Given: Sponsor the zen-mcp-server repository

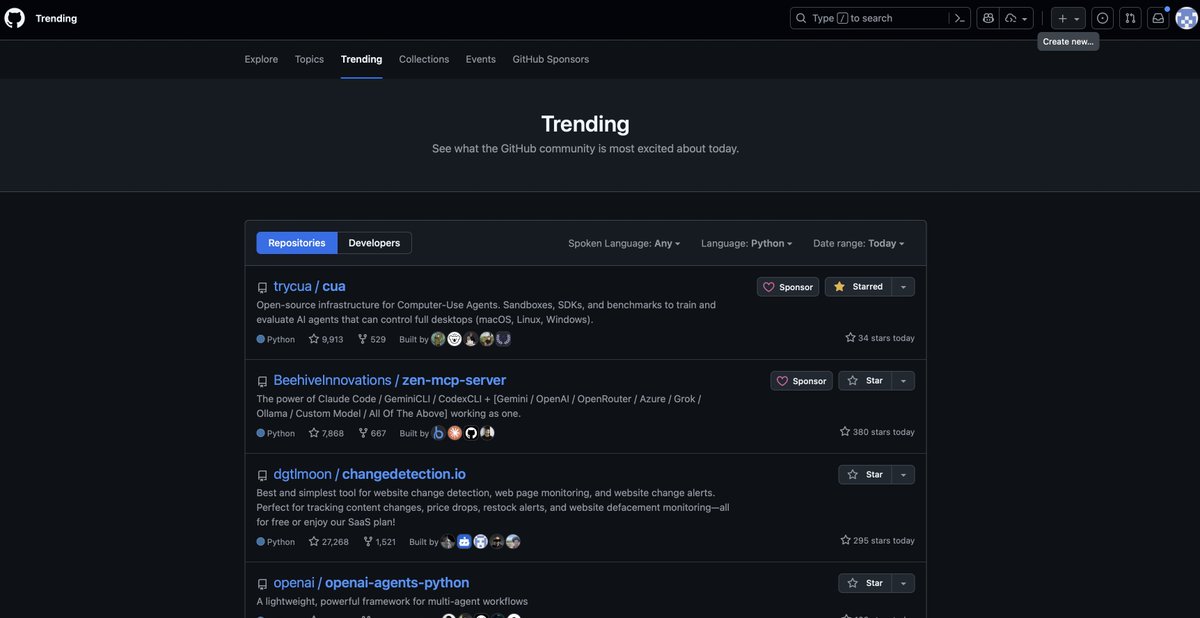Looking at the screenshot, I should coord(802,381).
